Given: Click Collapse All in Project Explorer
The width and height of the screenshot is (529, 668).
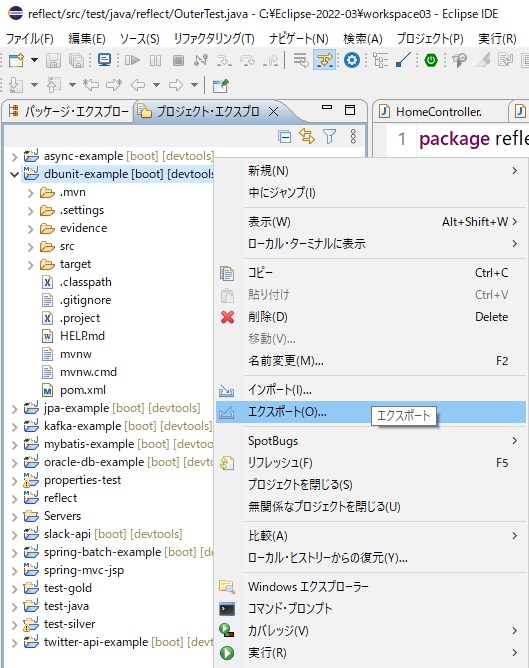Looking at the screenshot, I should pyautogui.click(x=285, y=137).
